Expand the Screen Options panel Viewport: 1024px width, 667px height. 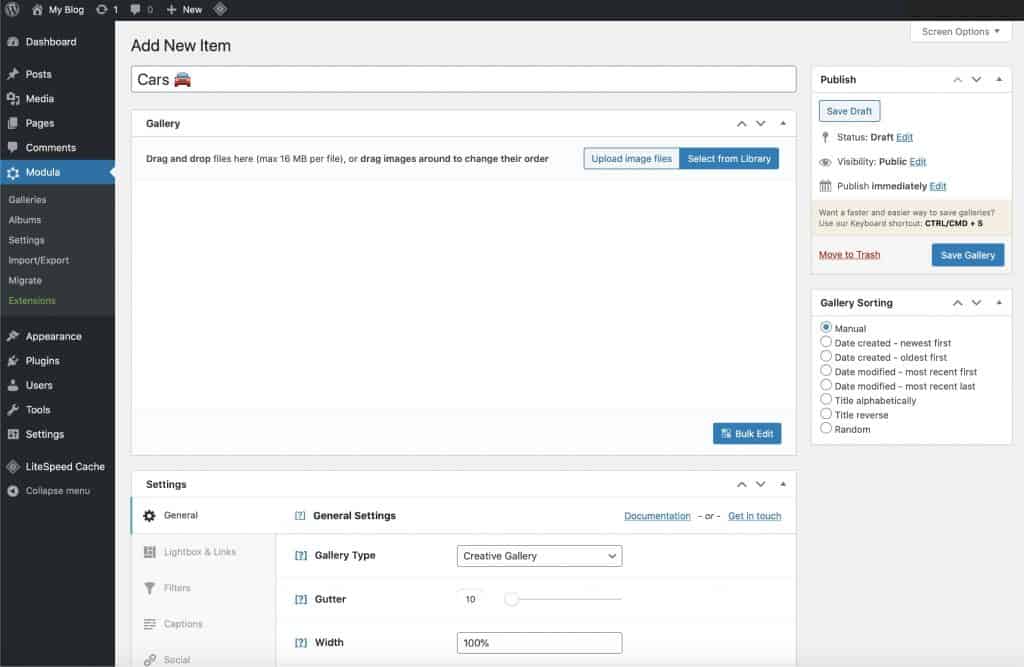coord(960,32)
